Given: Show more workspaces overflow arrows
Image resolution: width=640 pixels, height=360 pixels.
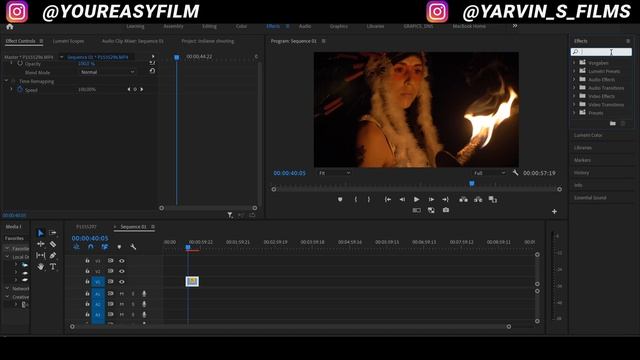Looking at the screenshot, I should 515,26.
